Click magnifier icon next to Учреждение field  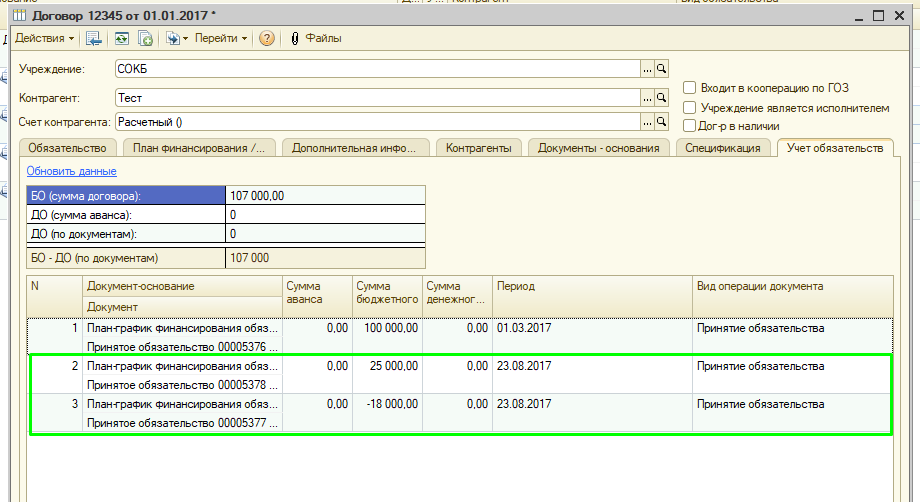point(661,69)
